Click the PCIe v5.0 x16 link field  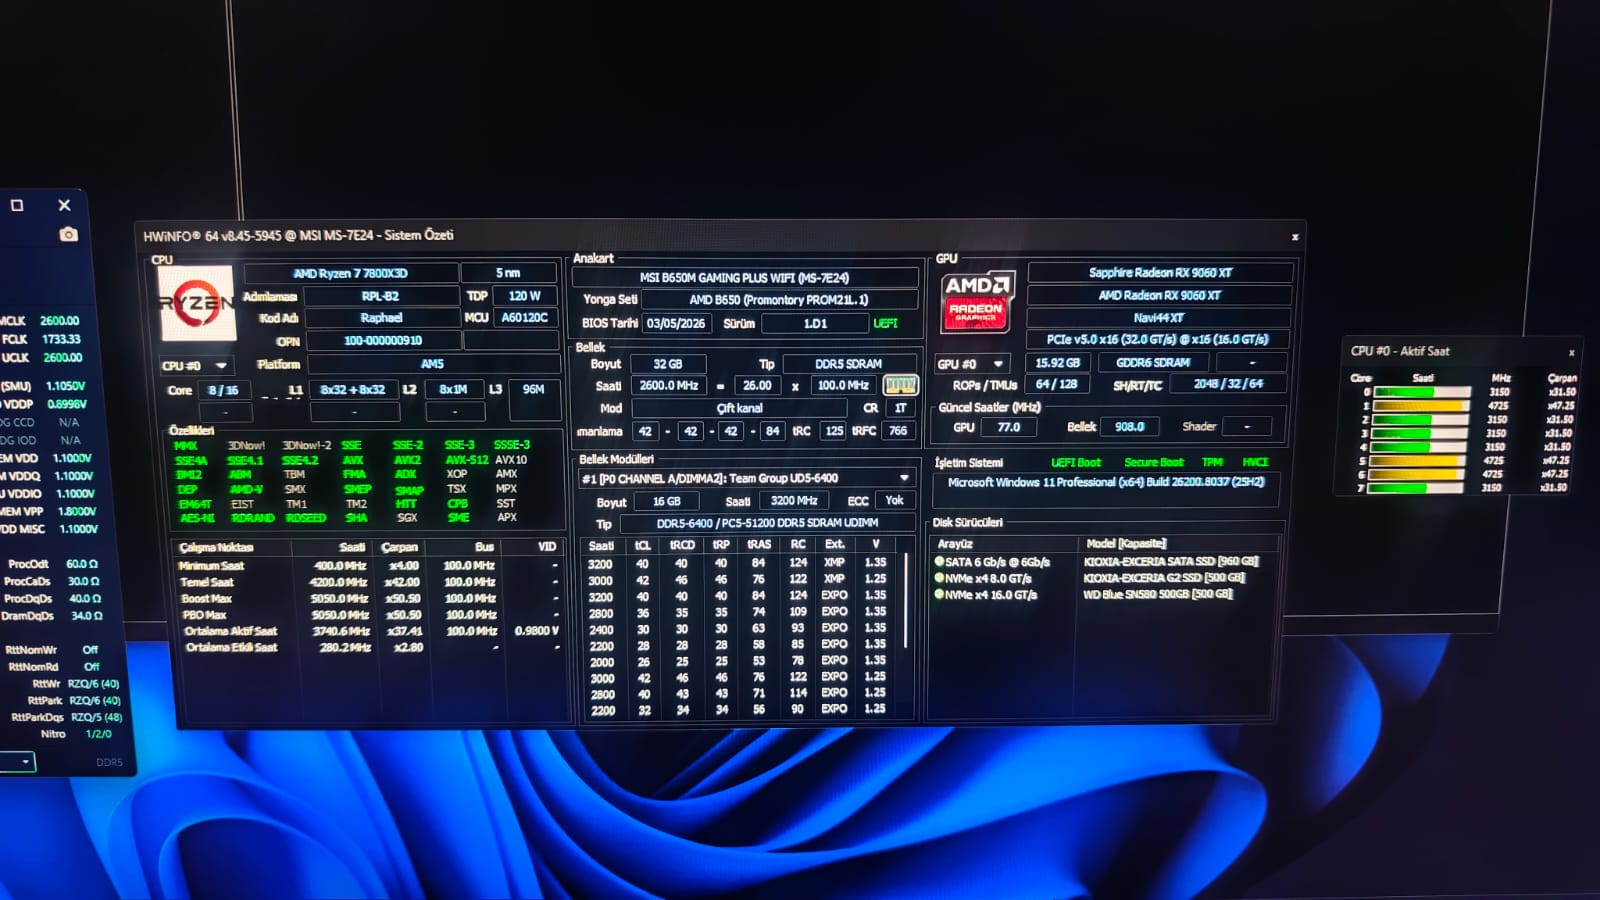tap(1158, 340)
